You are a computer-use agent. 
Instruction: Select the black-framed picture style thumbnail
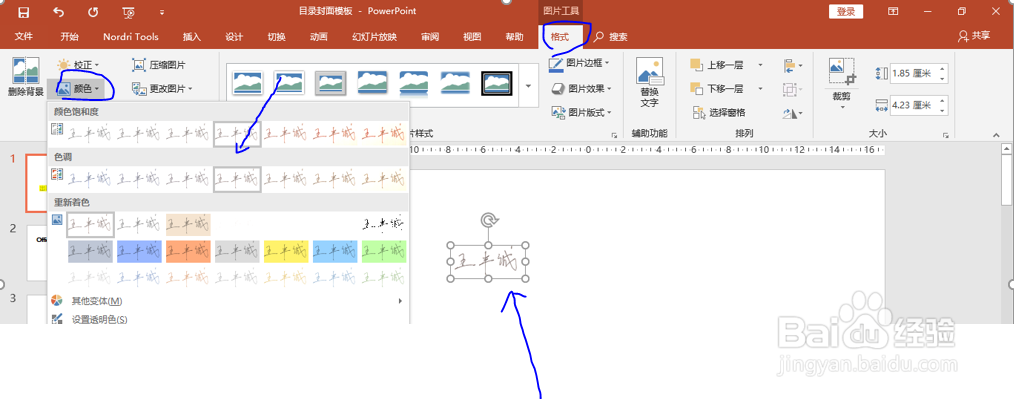[497, 83]
